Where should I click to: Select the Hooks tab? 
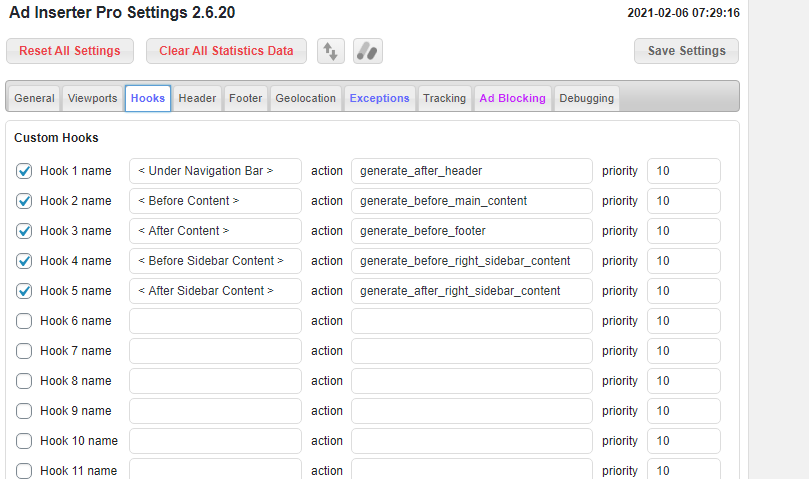pyautogui.click(x=148, y=98)
